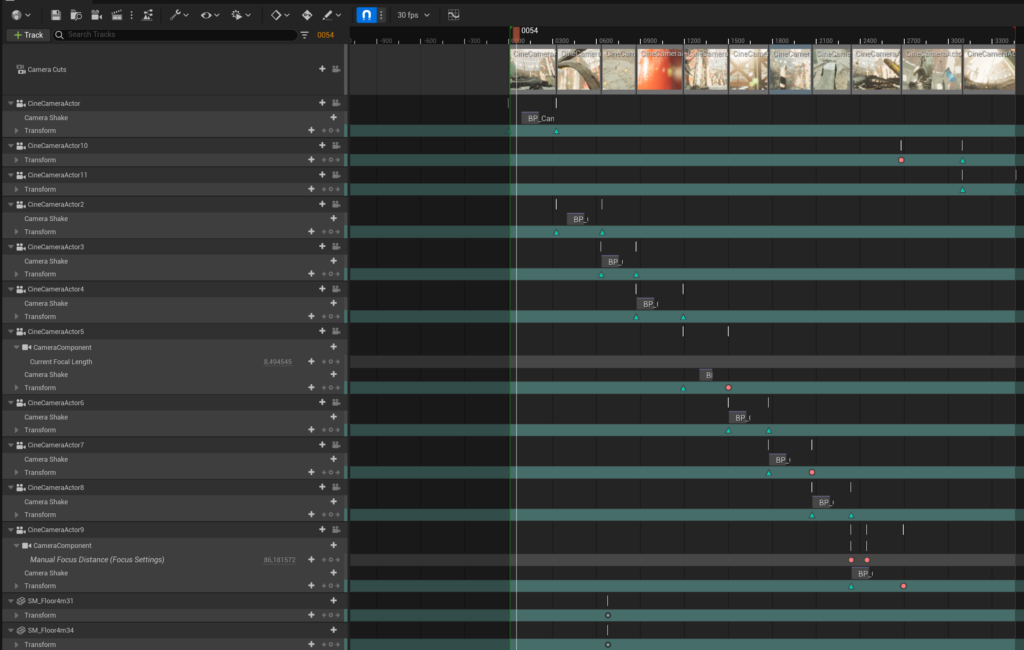Click the browse to sequence asset icon
This screenshot has height=650, width=1024.
76,14
